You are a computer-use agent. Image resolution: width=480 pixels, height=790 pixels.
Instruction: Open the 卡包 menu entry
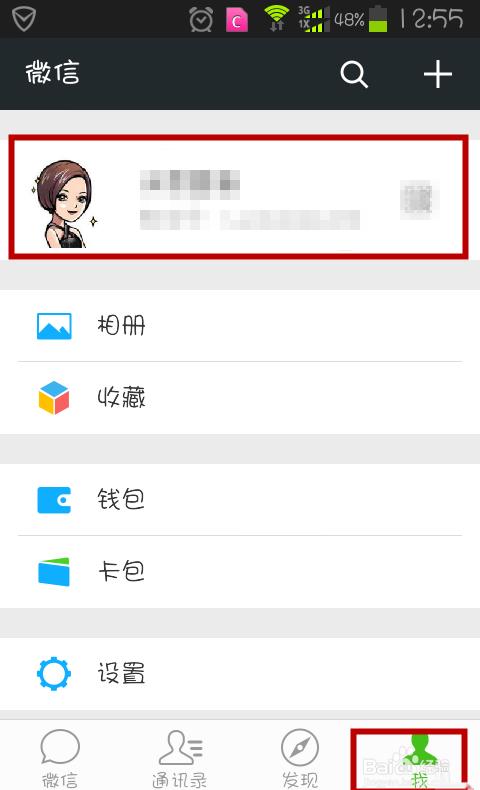240,572
